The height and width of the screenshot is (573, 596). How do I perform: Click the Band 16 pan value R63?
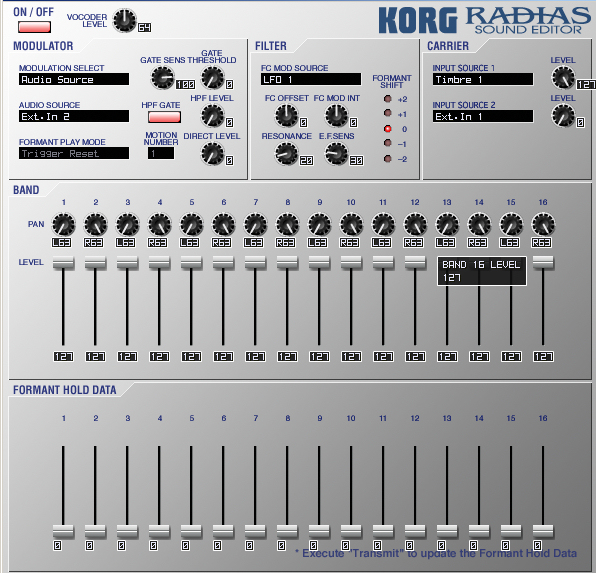pos(541,243)
